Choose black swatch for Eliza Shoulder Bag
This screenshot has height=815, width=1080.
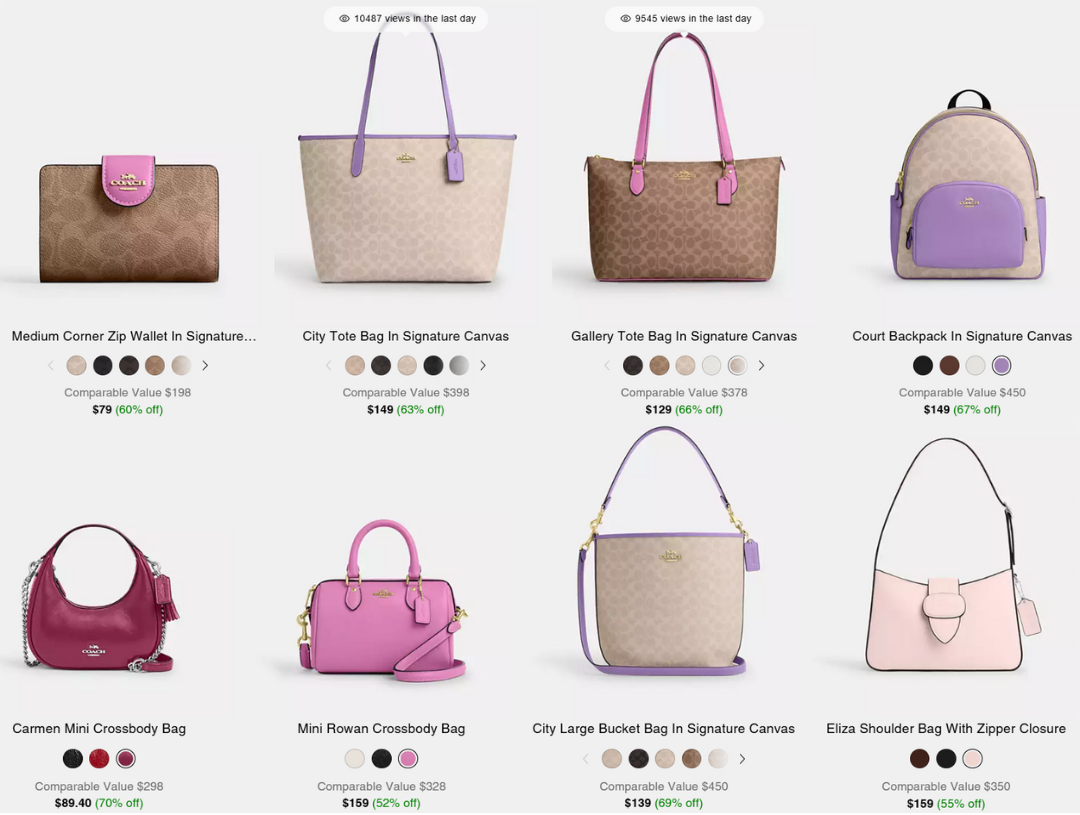(x=946, y=759)
